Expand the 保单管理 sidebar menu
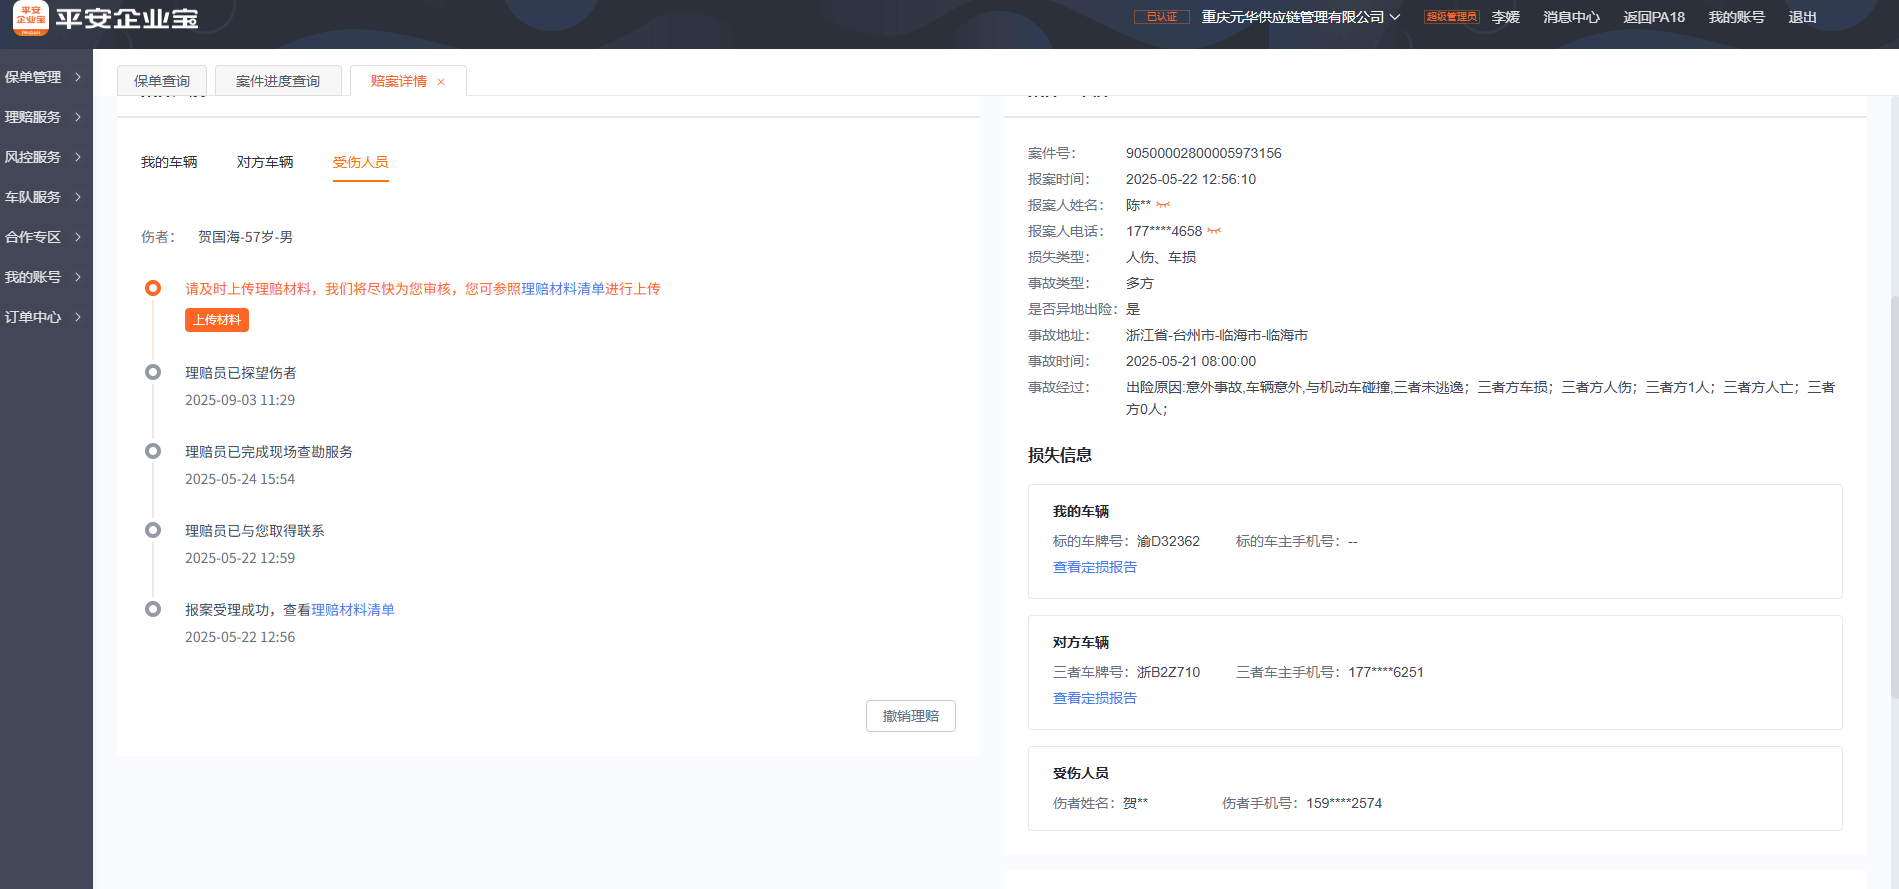The width and height of the screenshot is (1899, 889). 44,77
